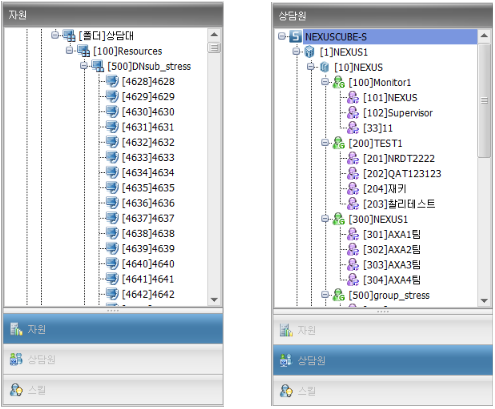Click scroll up arrow in 상담원 tree
Image resolution: width=495 pixels, height=409 pixels.
(x=484, y=35)
